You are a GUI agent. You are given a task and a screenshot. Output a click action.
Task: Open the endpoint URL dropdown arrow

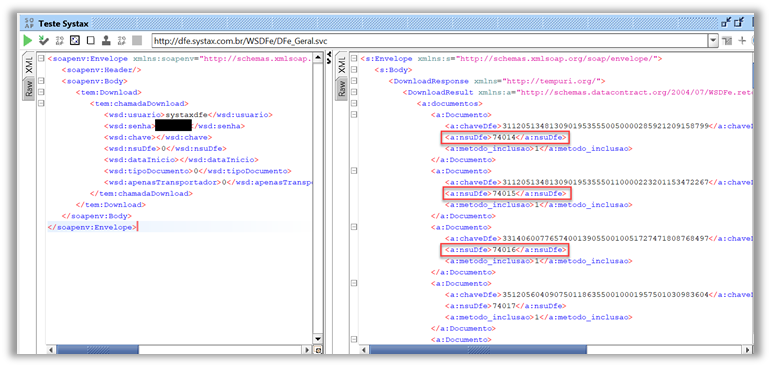(713, 41)
